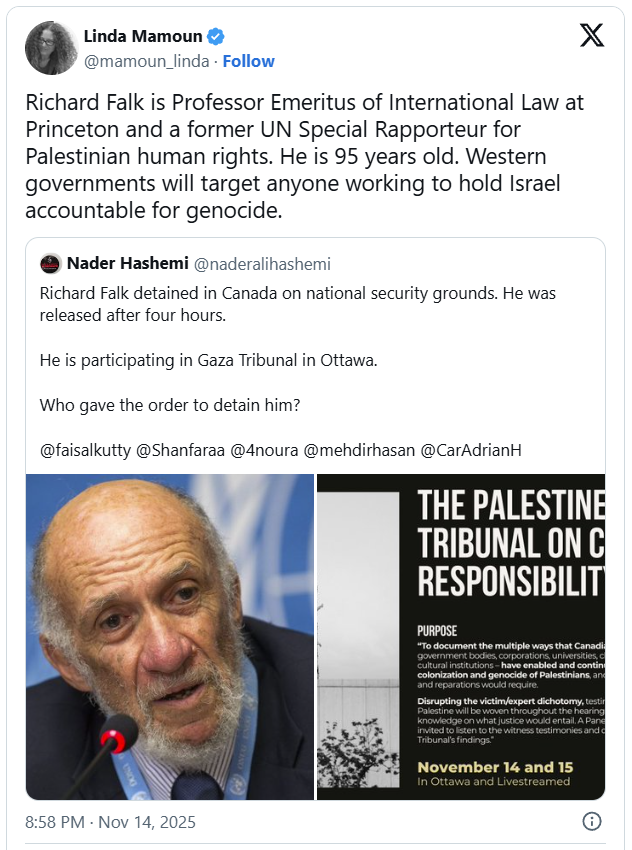
Task: Click the 8:58 PM Nov 14 timestamp
Action: [x=110, y=823]
